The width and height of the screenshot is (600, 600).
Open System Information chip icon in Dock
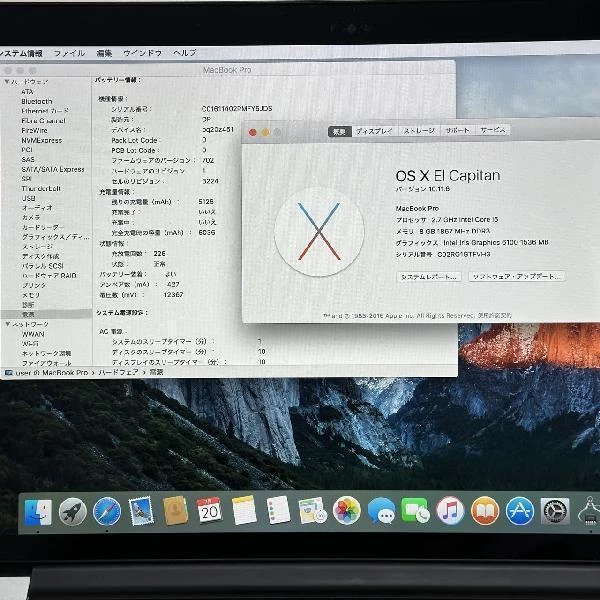point(589,512)
